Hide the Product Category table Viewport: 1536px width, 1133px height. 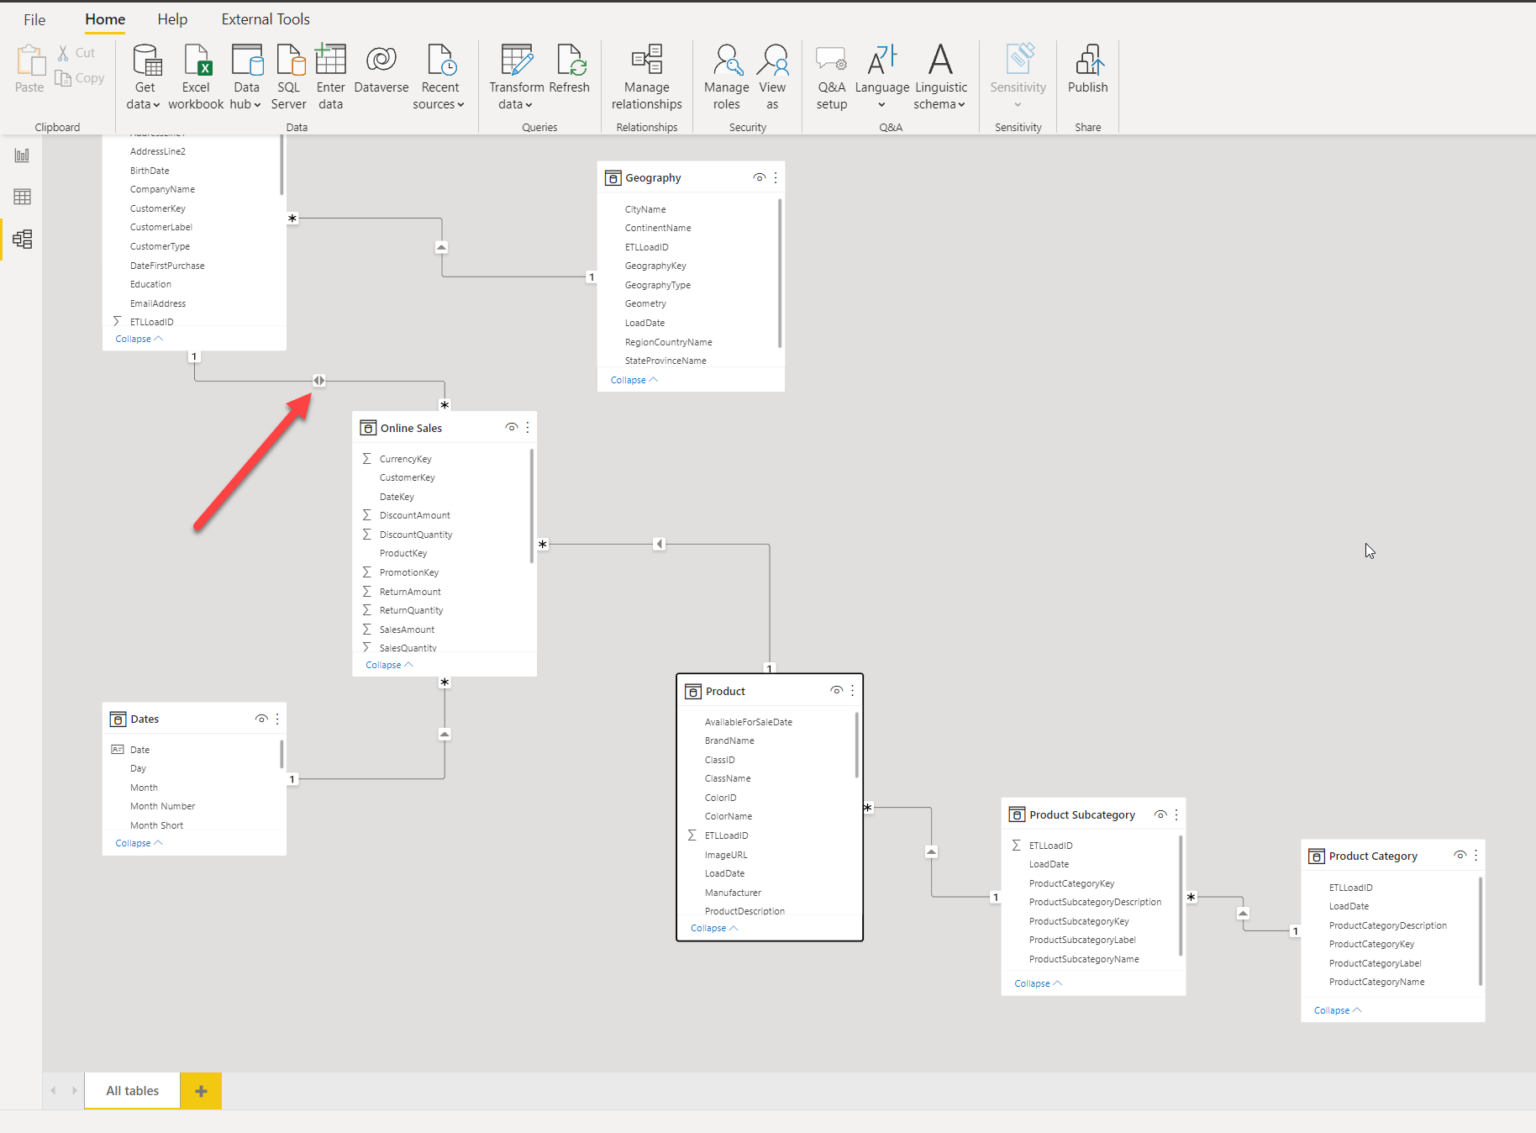(x=1459, y=855)
